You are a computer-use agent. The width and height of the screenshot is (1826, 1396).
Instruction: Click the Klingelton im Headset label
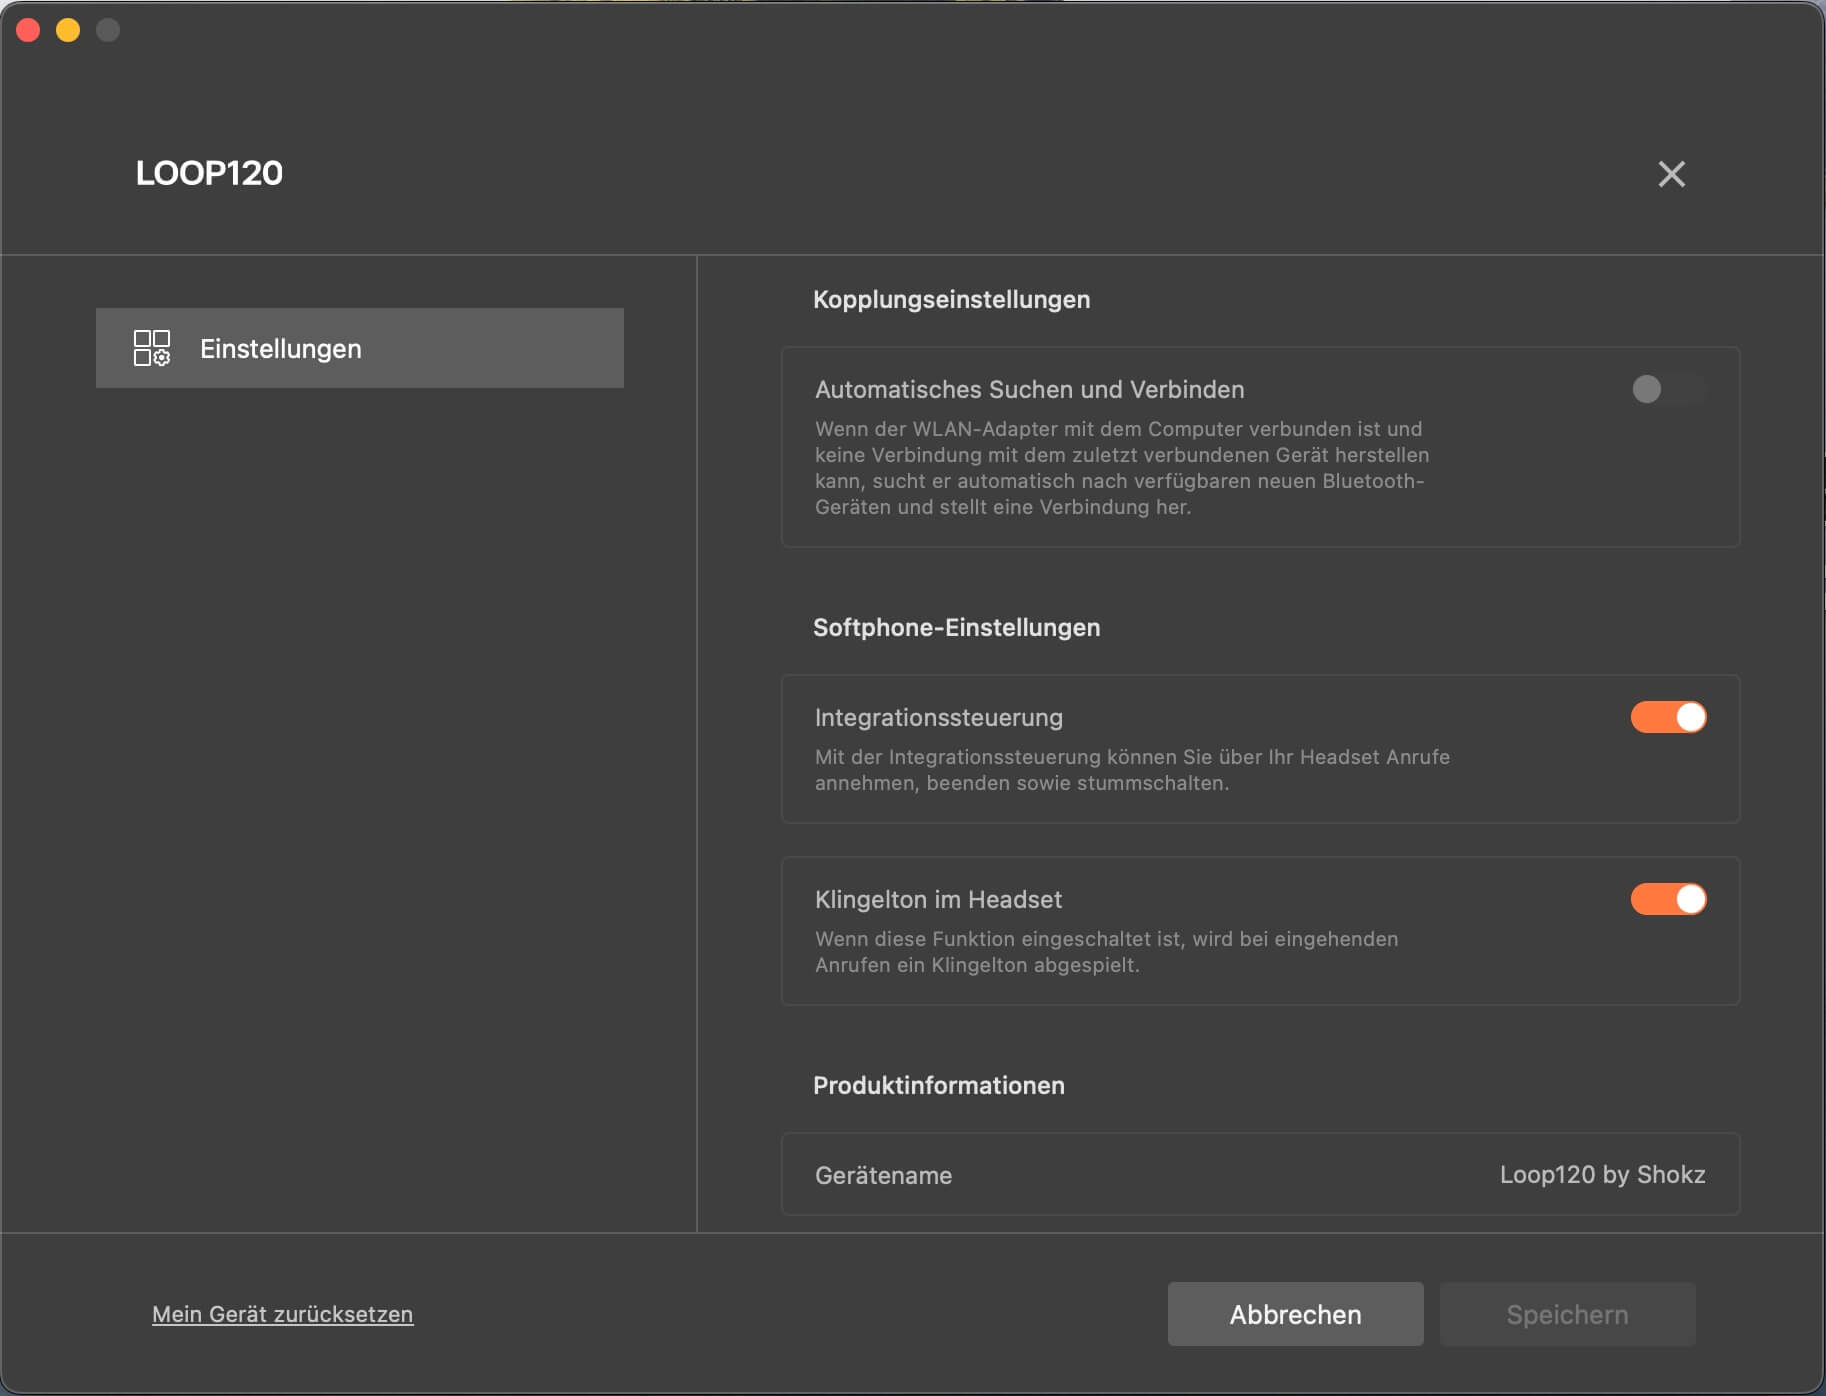point(938,899)
